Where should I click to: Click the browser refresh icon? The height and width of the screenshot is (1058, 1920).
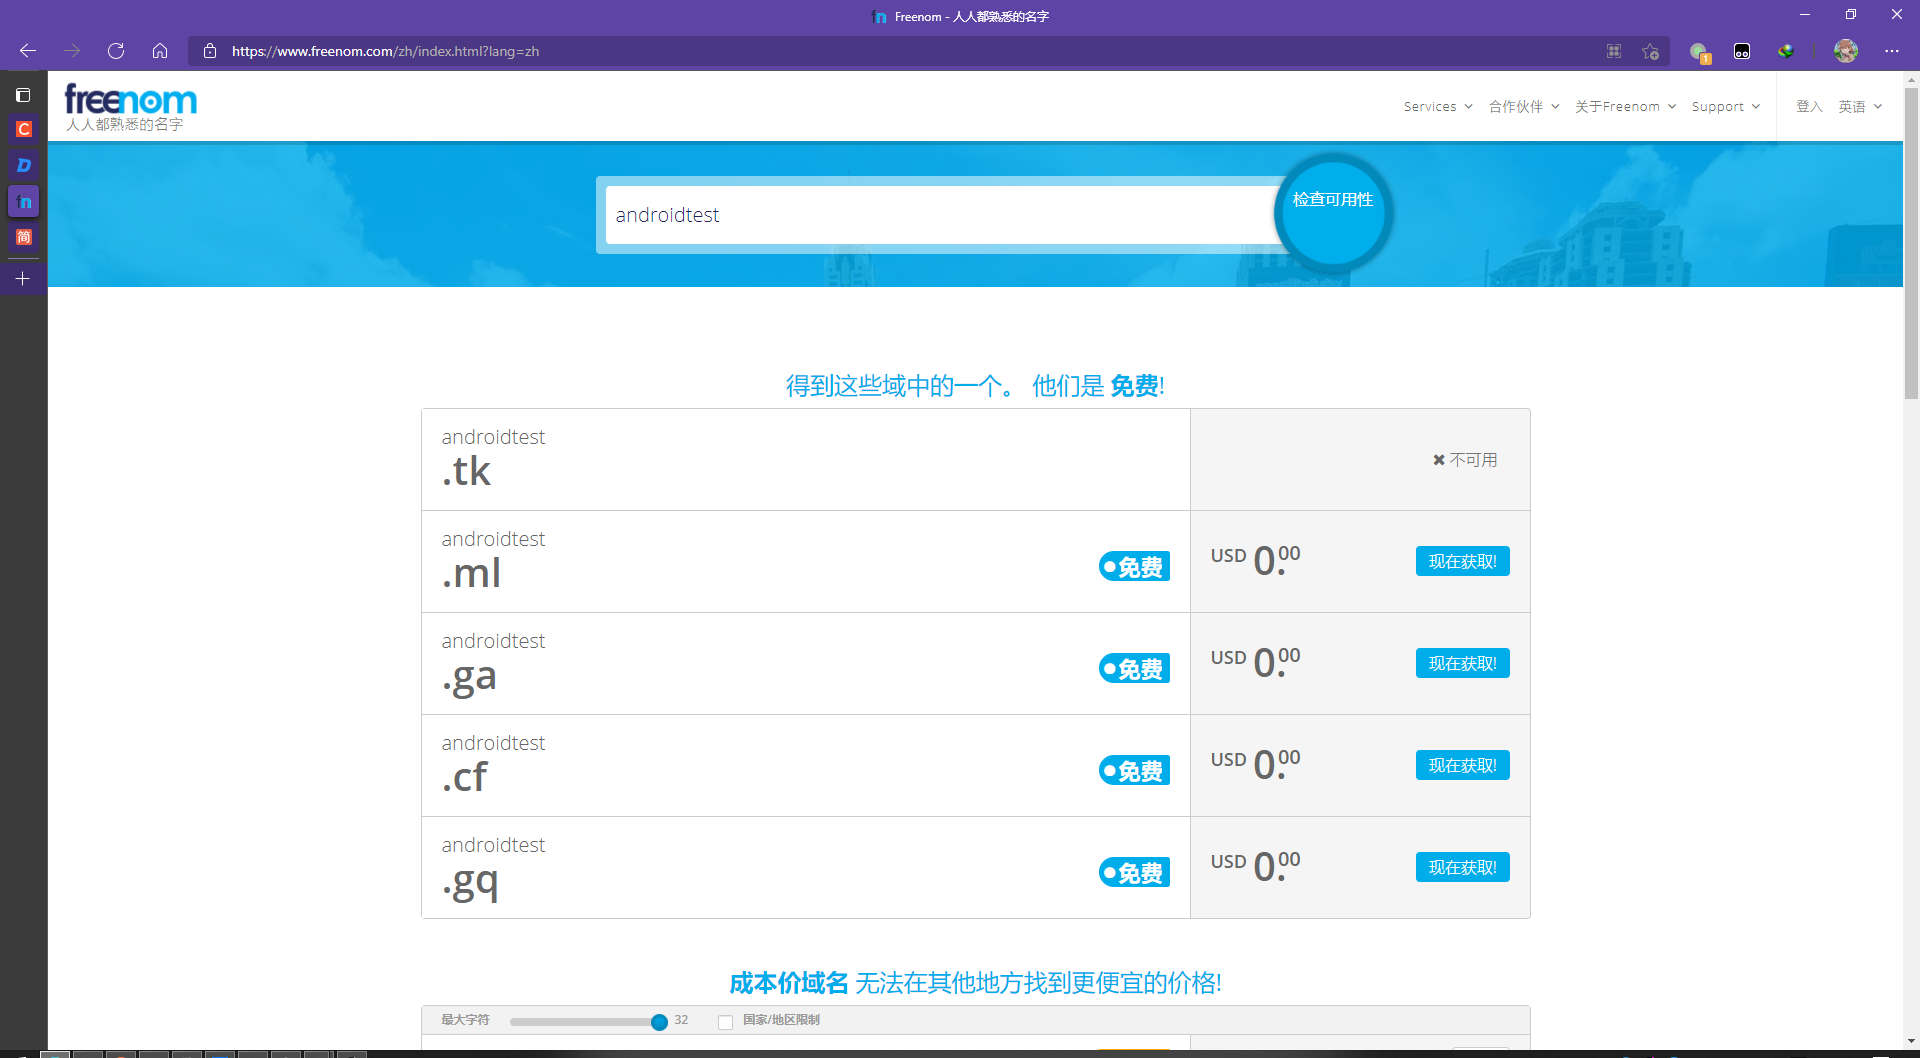coord(116,51)
